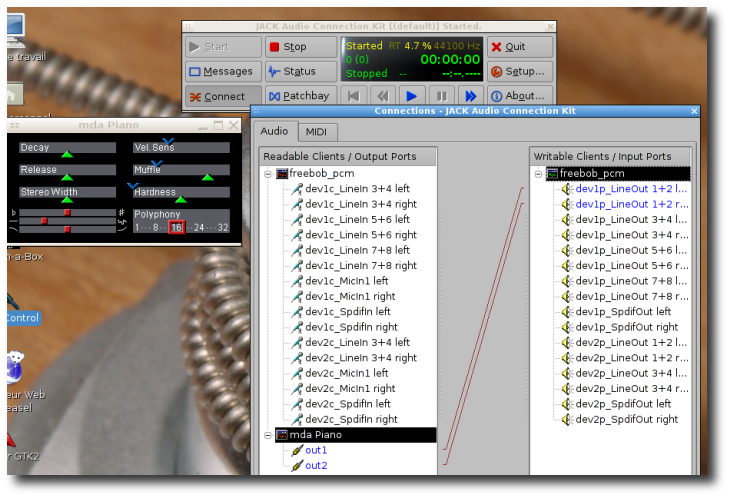Select dev1c_LineIn 3+4 right port
730x498 pixels.
click(x=361, y=204)
